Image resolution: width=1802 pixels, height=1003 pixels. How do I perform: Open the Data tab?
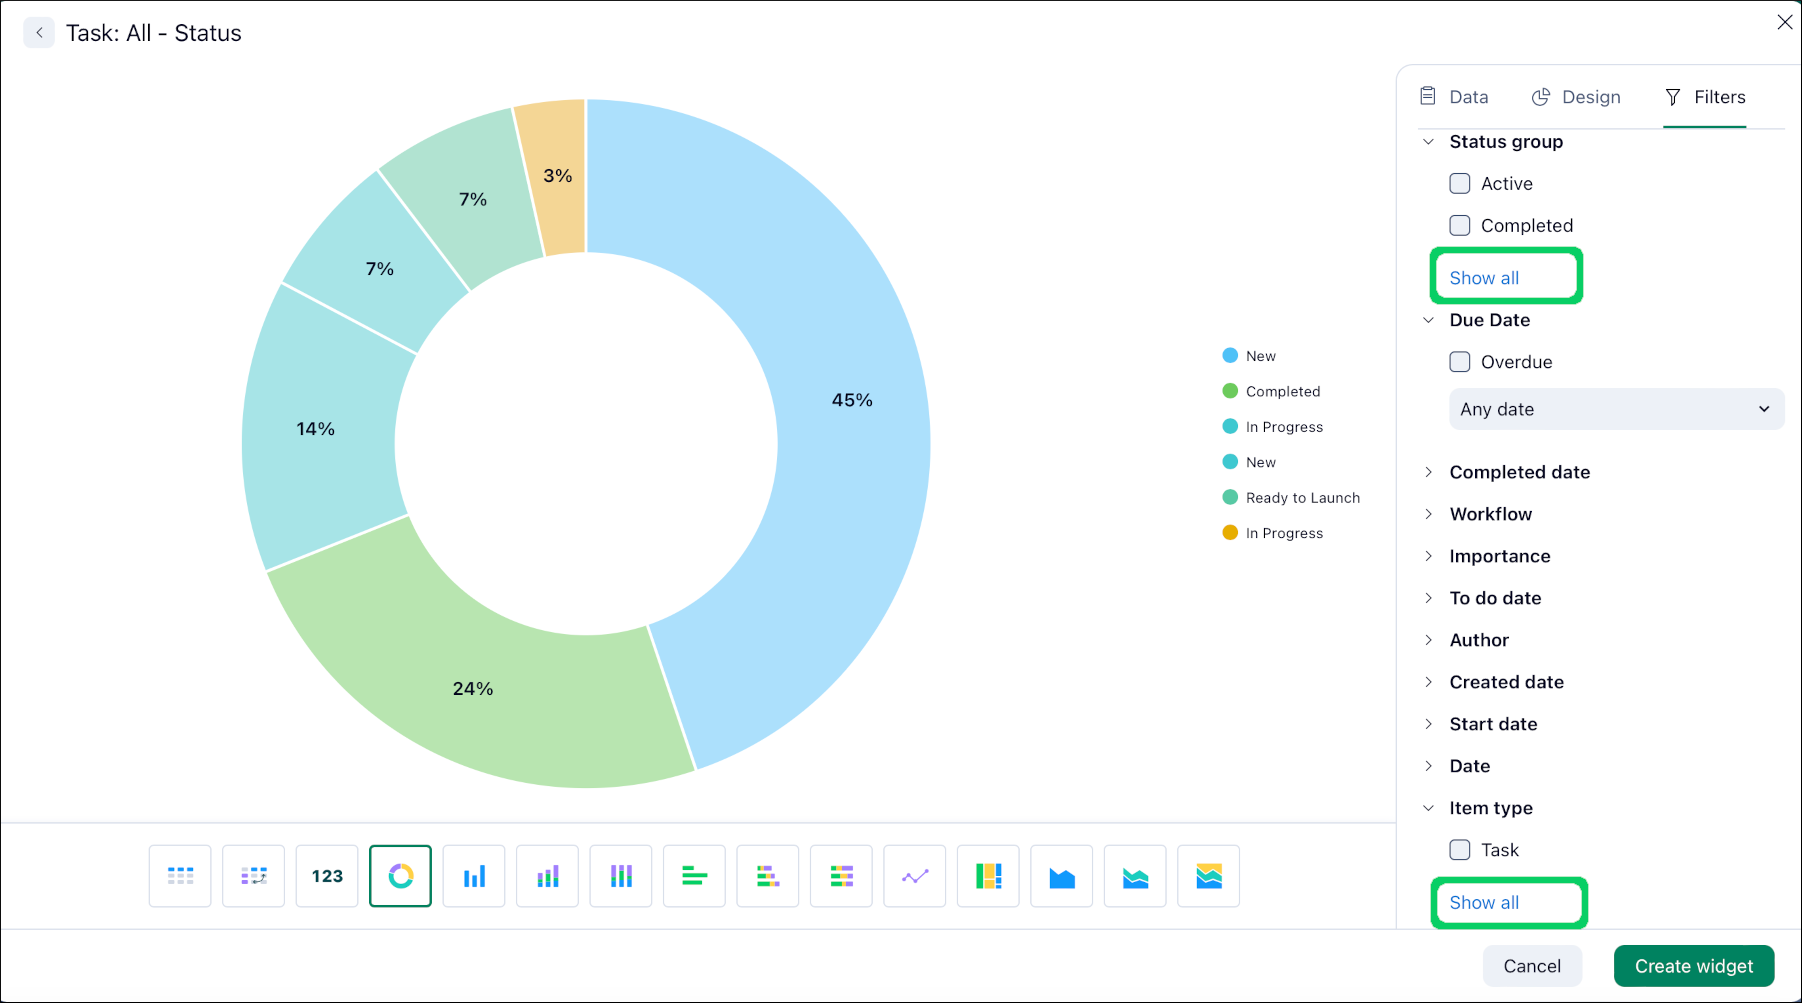tap(1455, 97)
